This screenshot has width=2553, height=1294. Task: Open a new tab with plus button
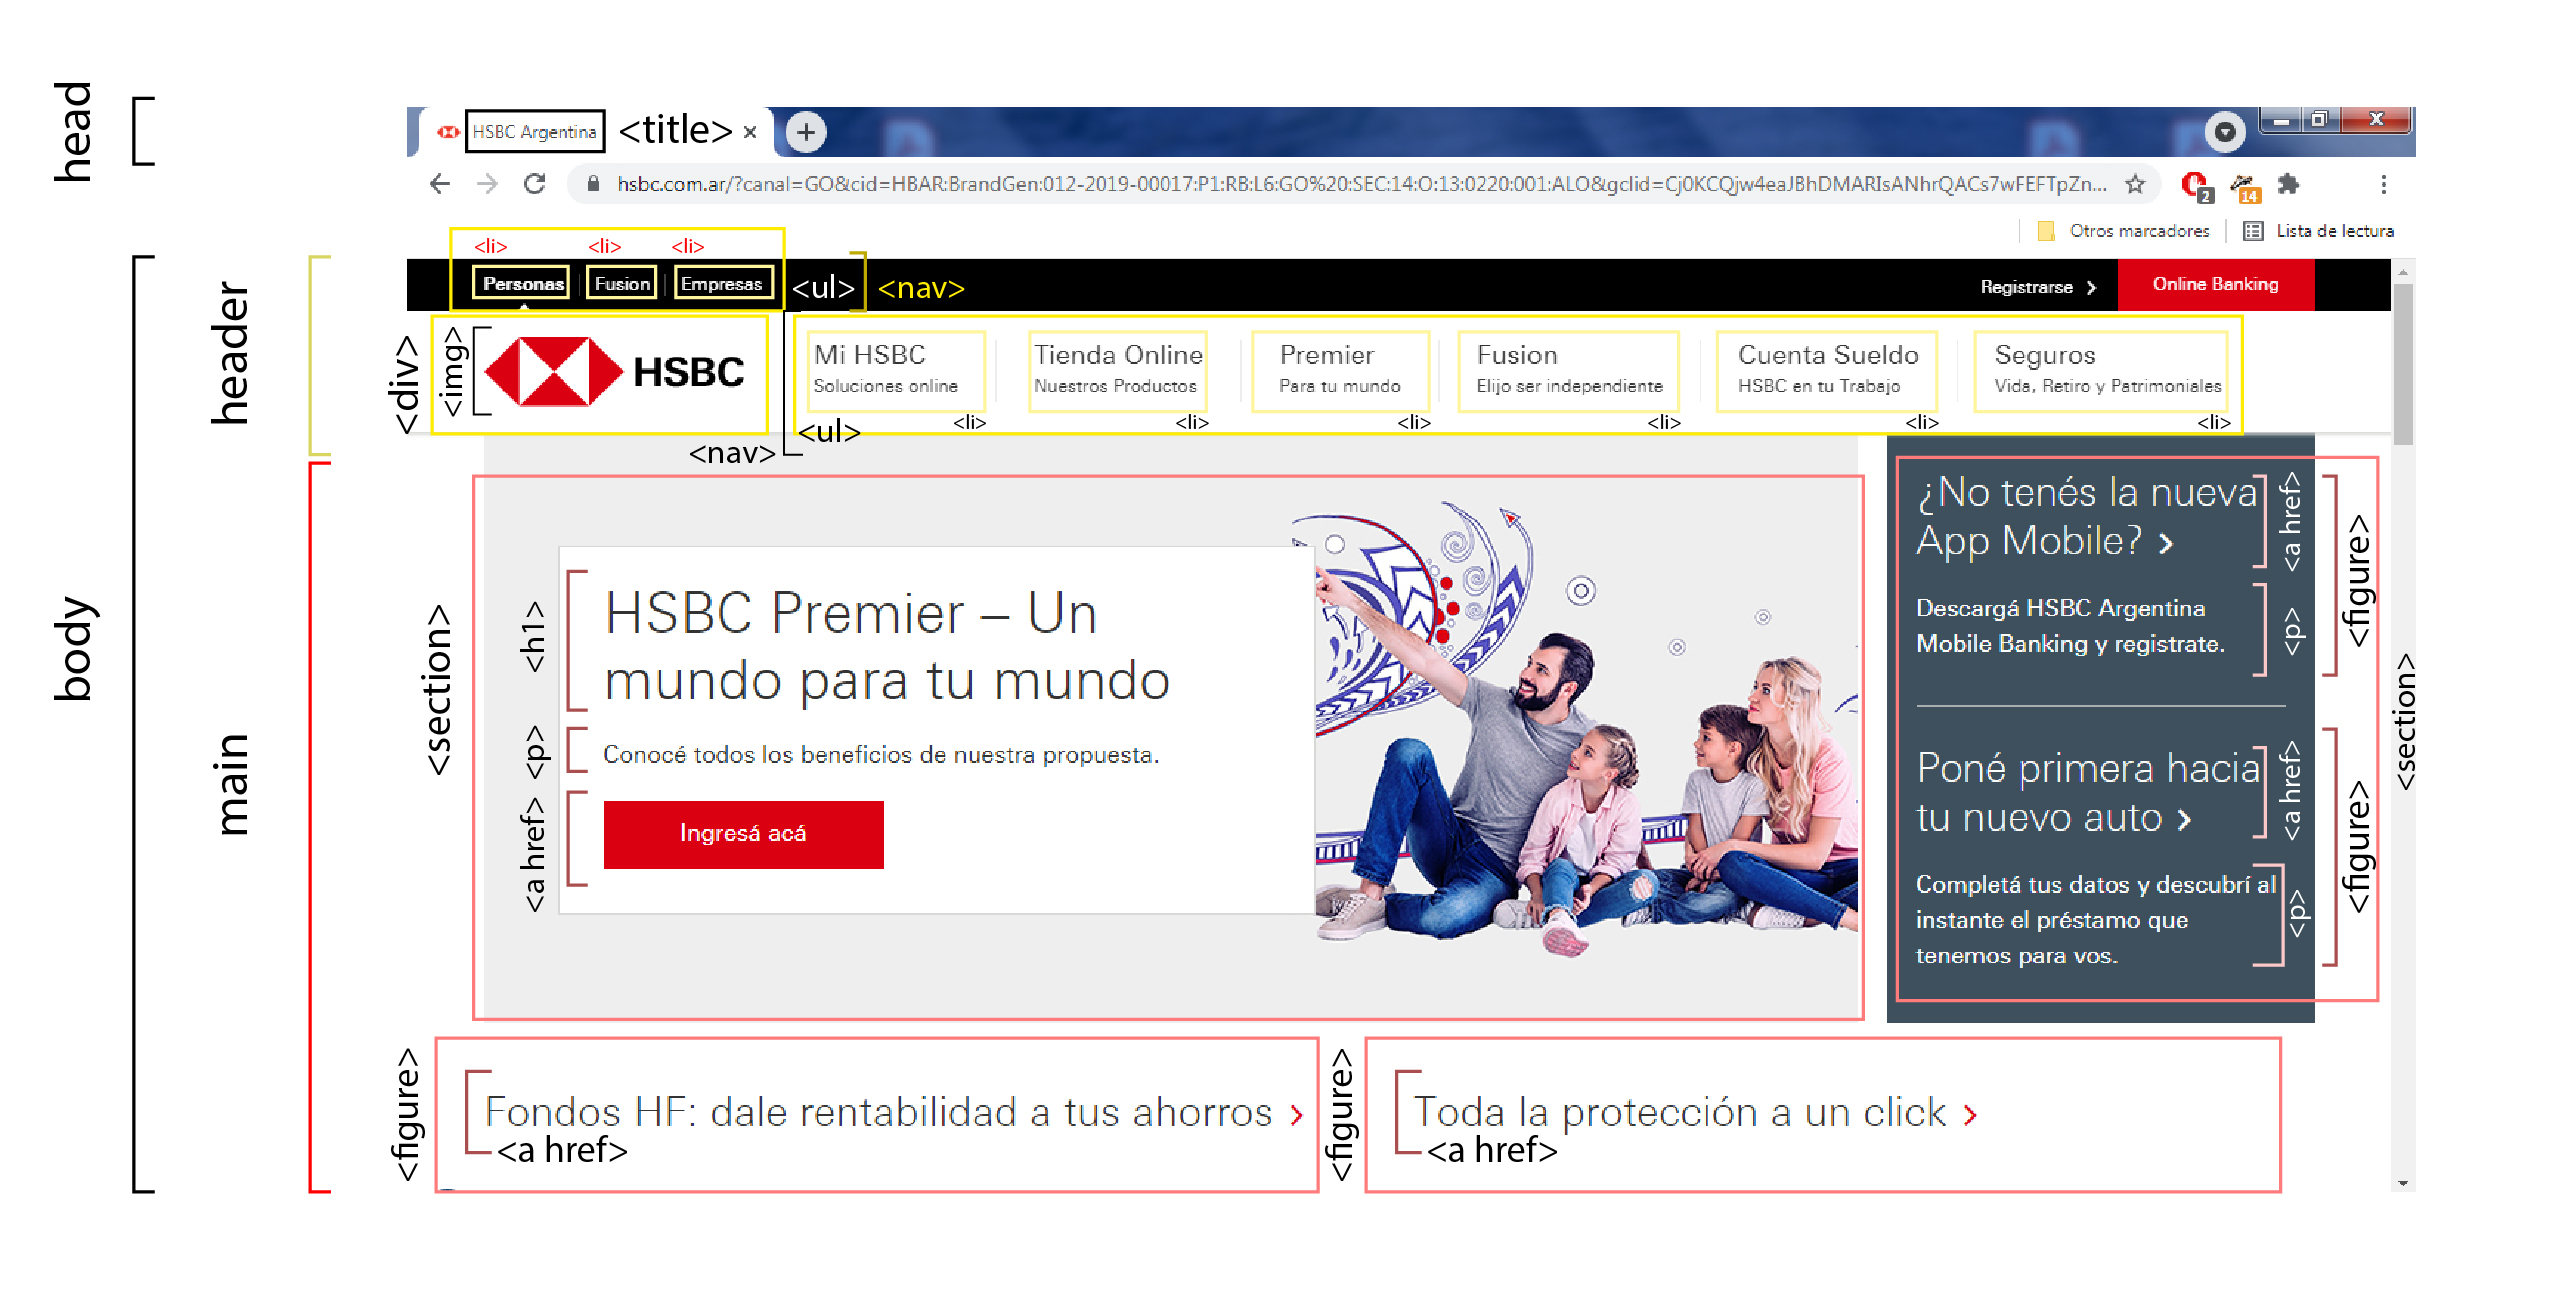[805, 132]
